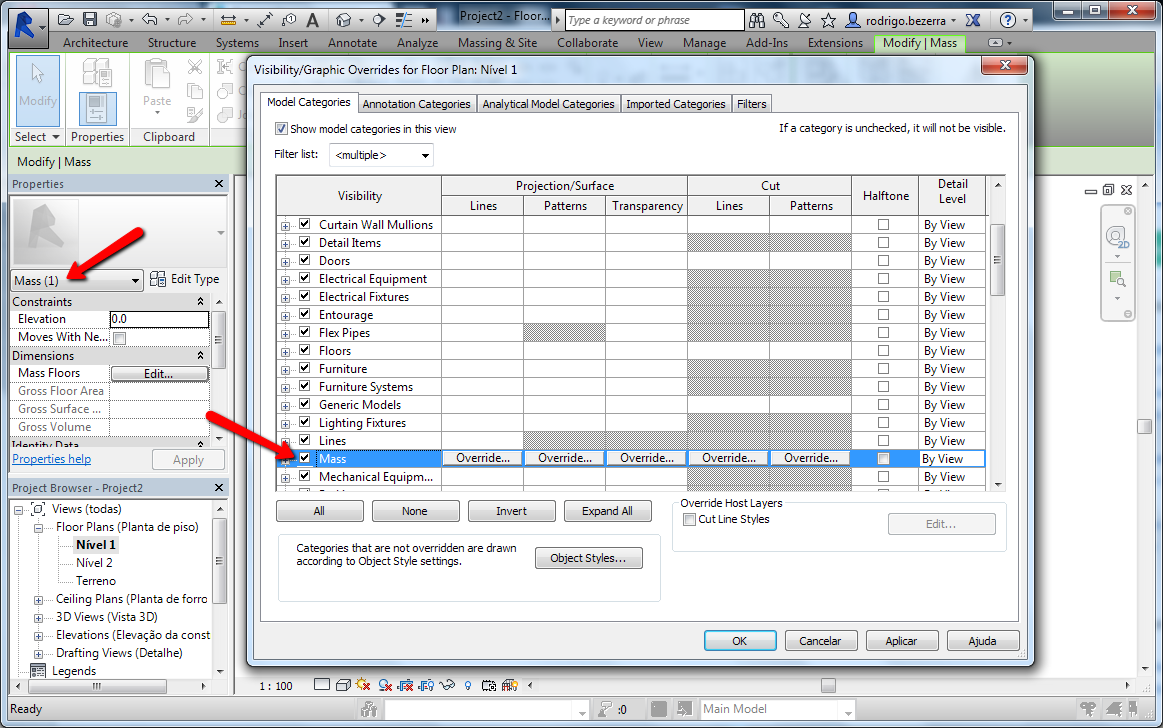Expand the Doors category tree node
This screenshot has width=1163, height=728.
(x=286, y=262)
